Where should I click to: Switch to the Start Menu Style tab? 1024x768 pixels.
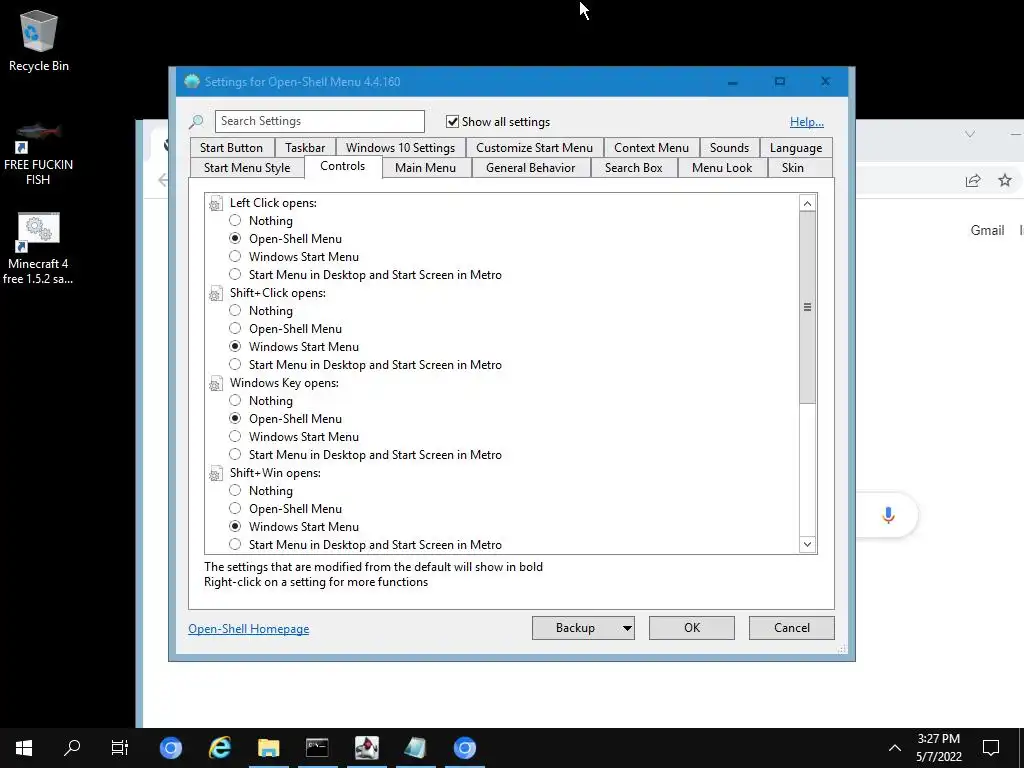(x=247, y=168)
